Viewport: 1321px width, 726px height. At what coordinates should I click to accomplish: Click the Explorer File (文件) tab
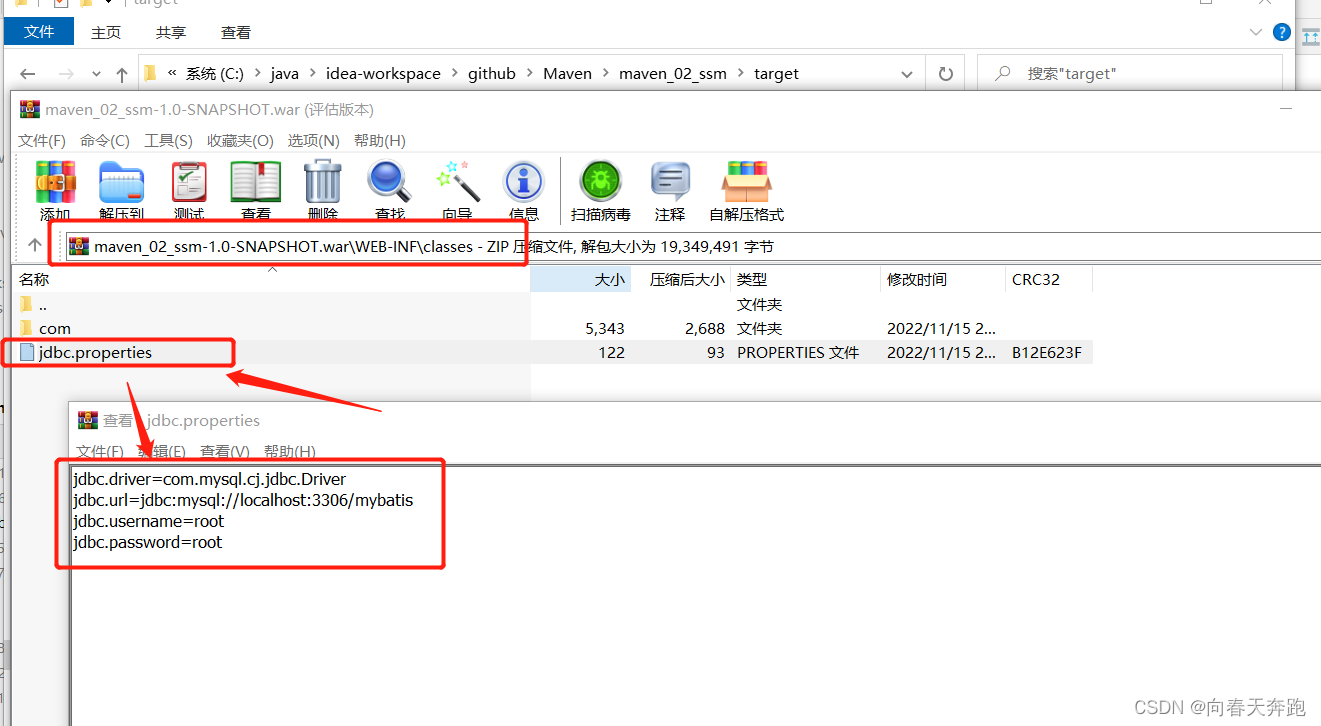[x=39, y=32]
